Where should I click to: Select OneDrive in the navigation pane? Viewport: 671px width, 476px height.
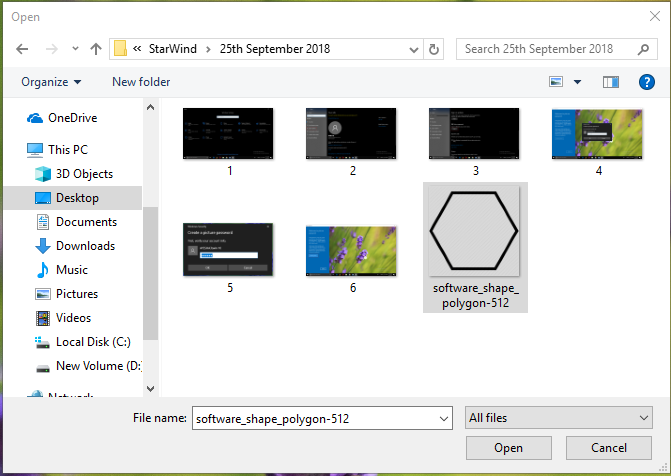72,118
